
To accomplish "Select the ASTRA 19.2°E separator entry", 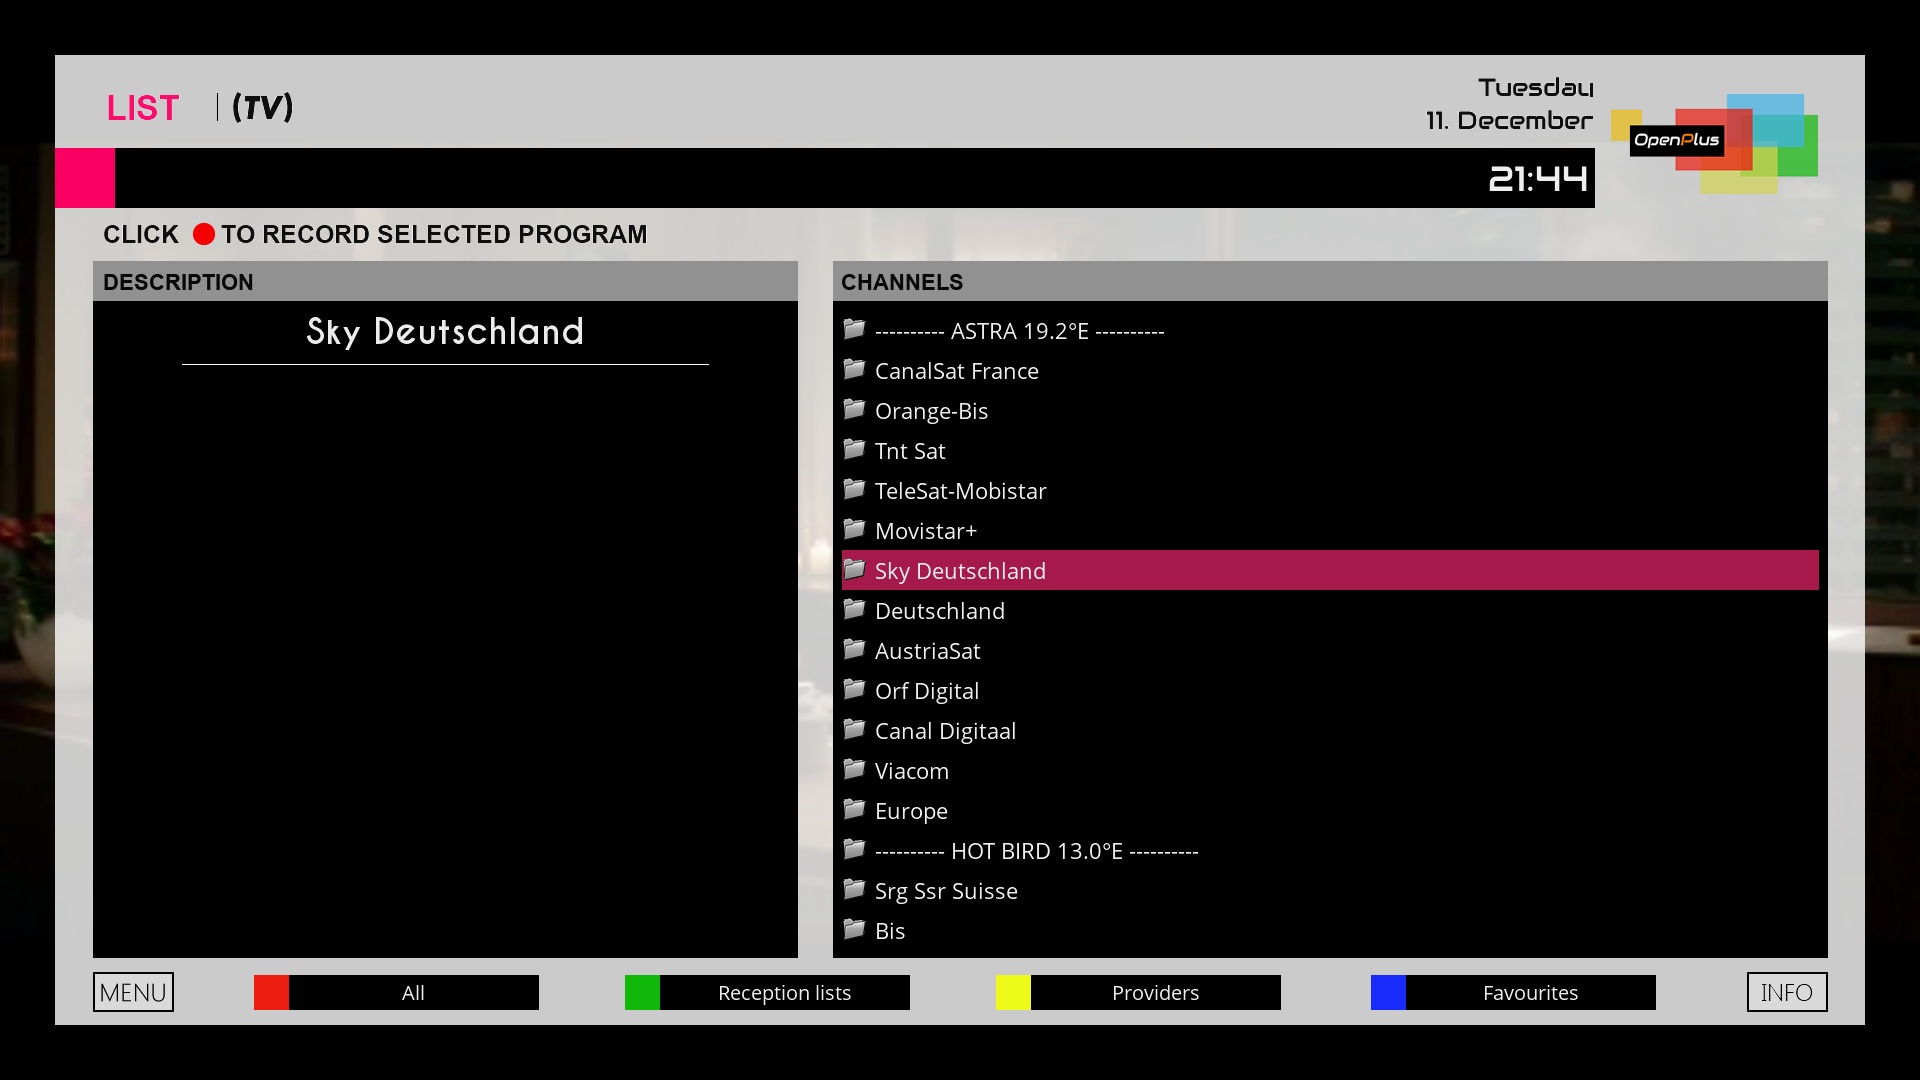I will click(1330, 330).
